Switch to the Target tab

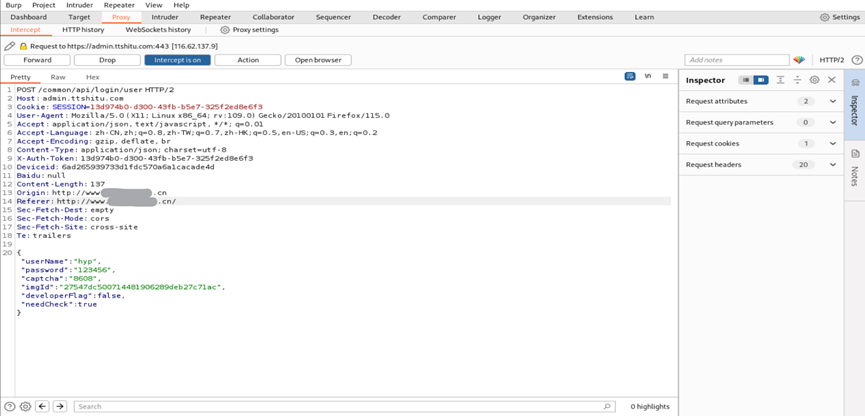pos(79,17)
